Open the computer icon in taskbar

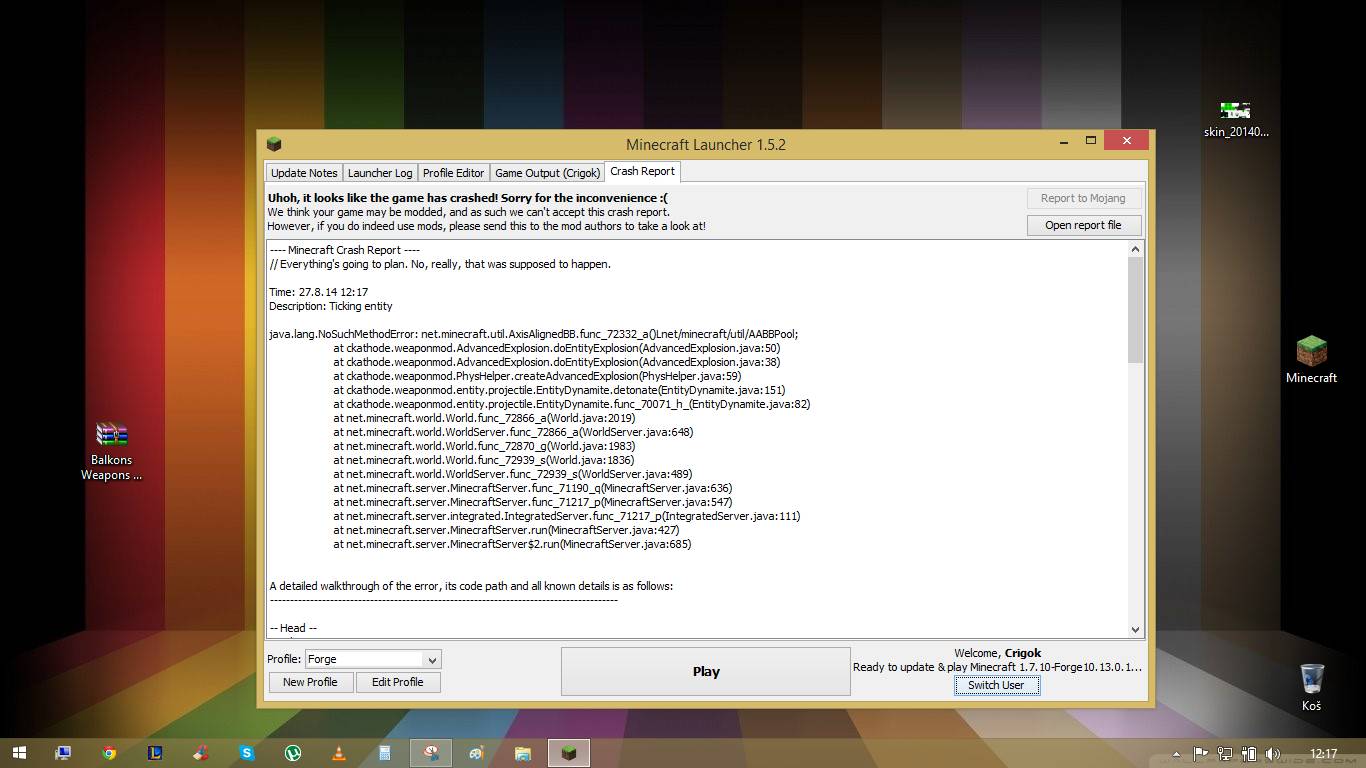click(x=63, y=753)
